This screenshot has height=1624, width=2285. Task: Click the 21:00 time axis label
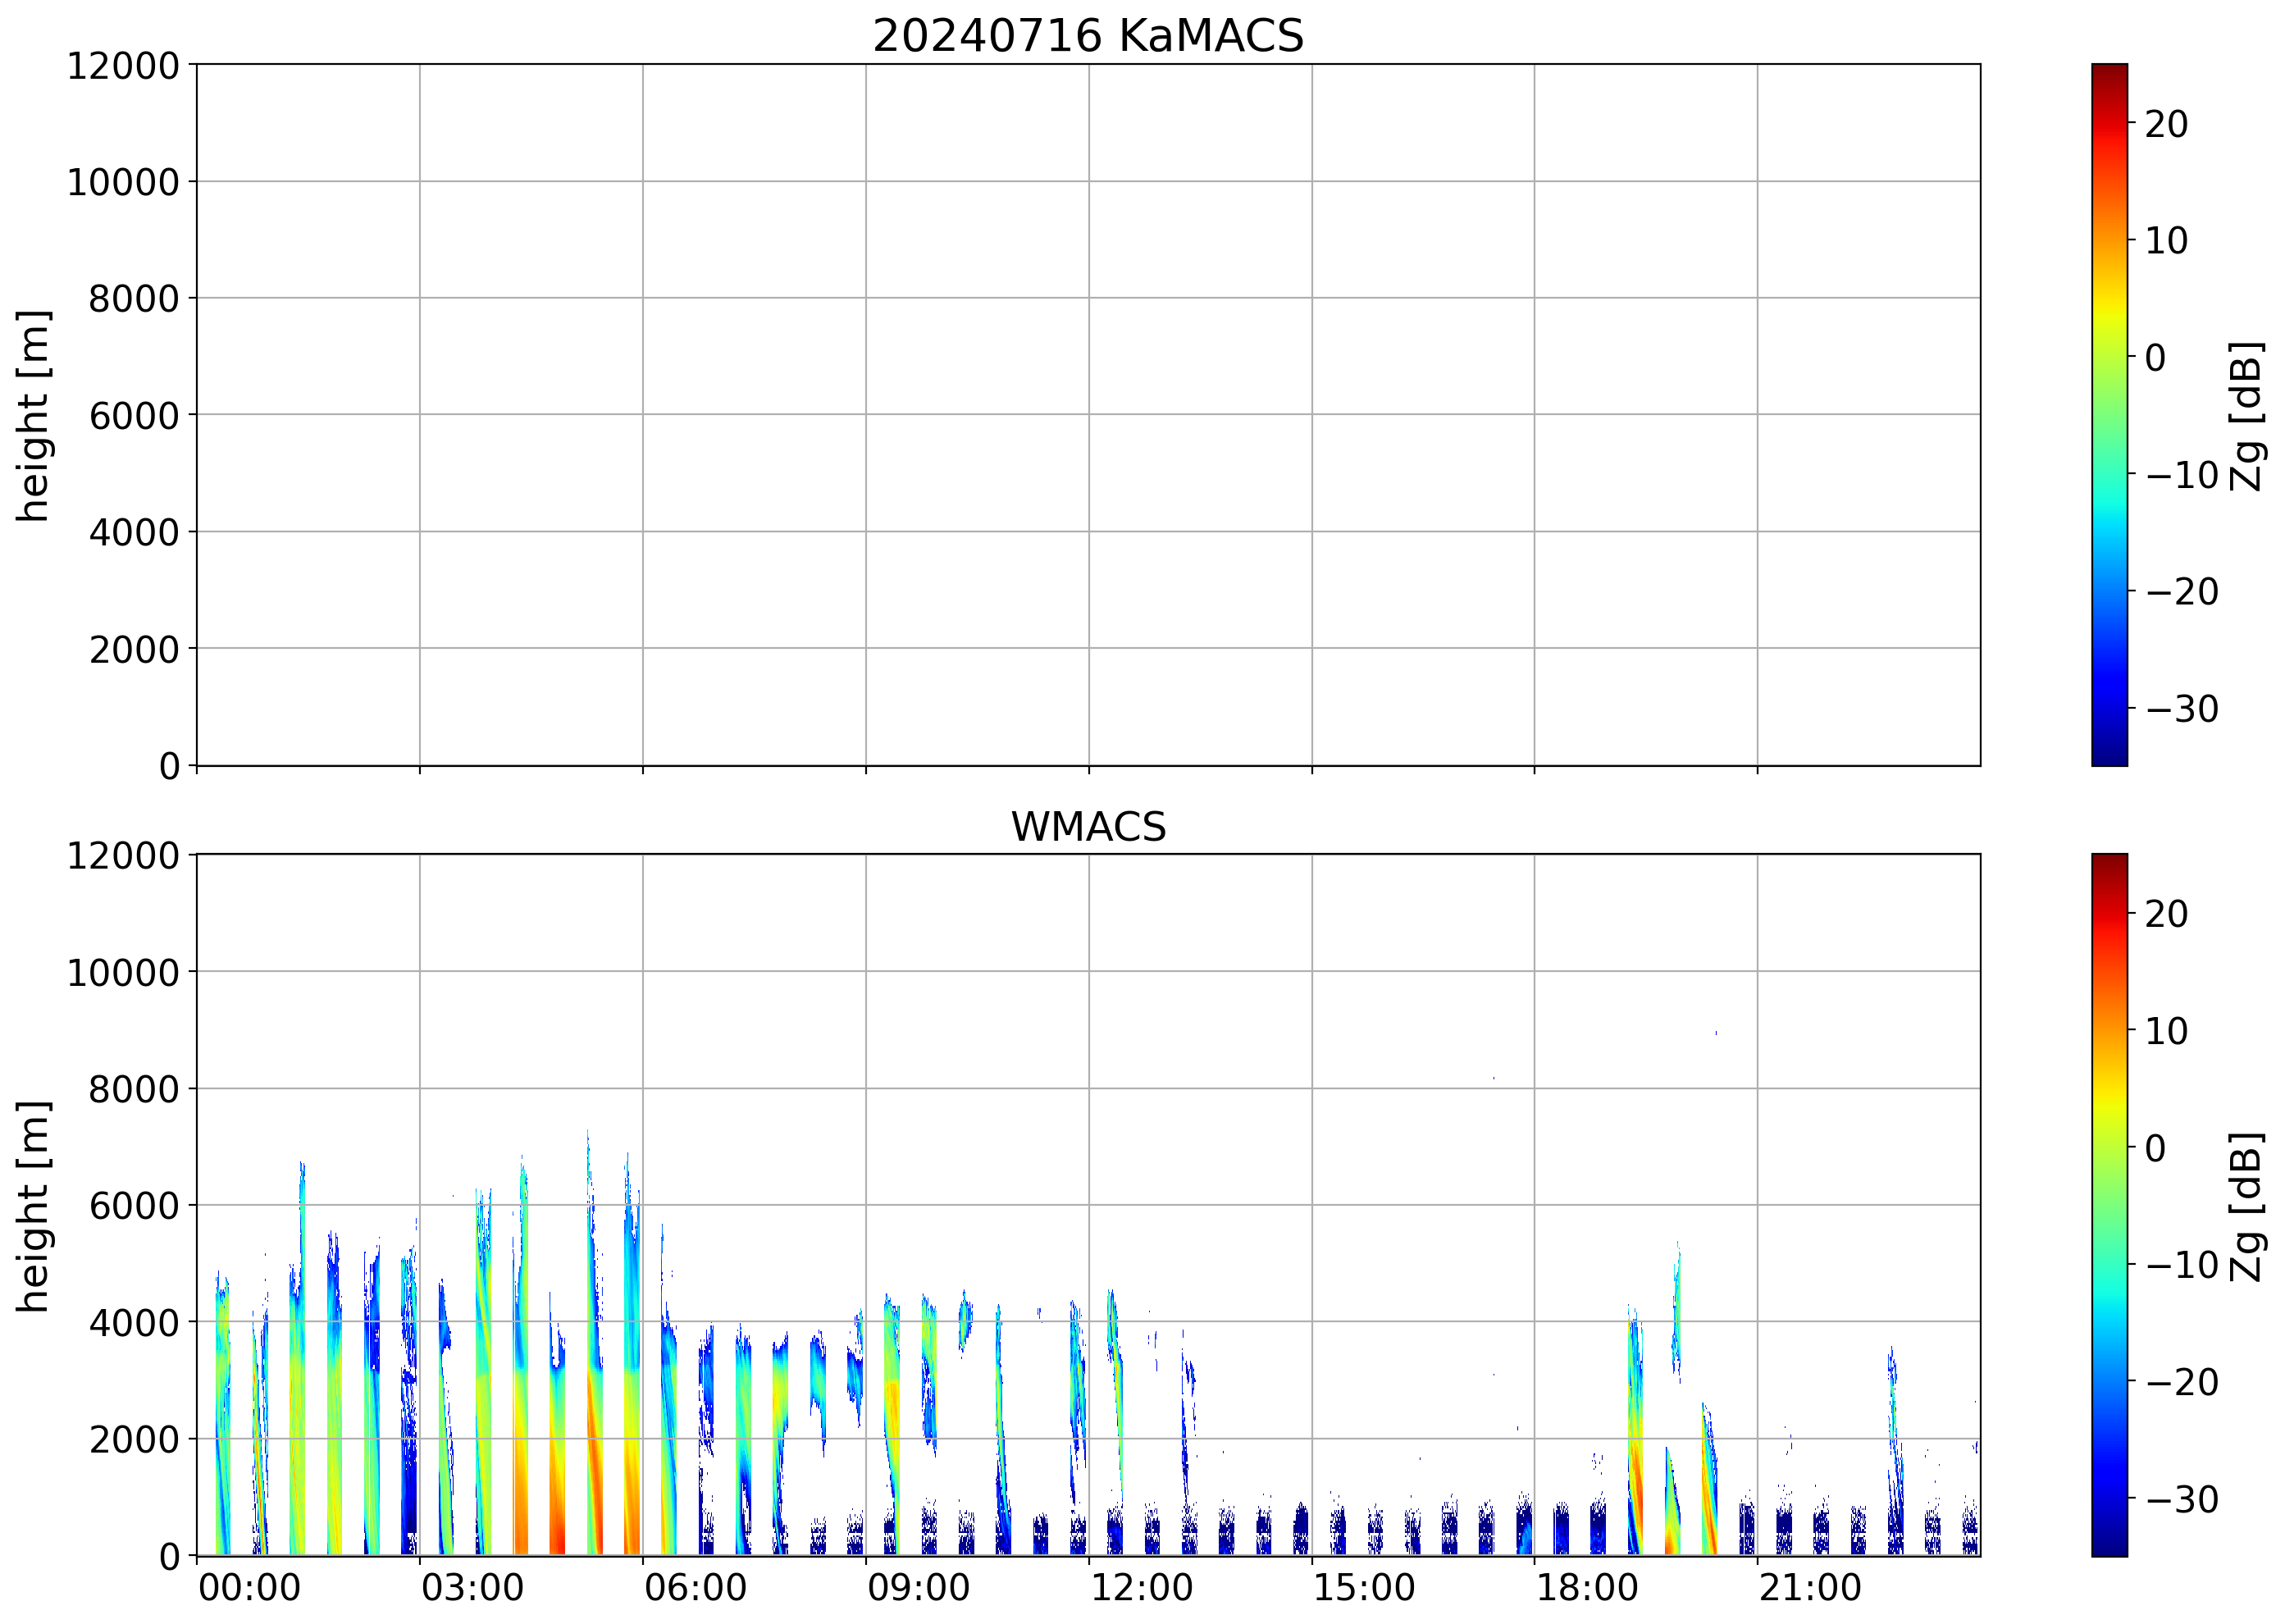1810,1588
